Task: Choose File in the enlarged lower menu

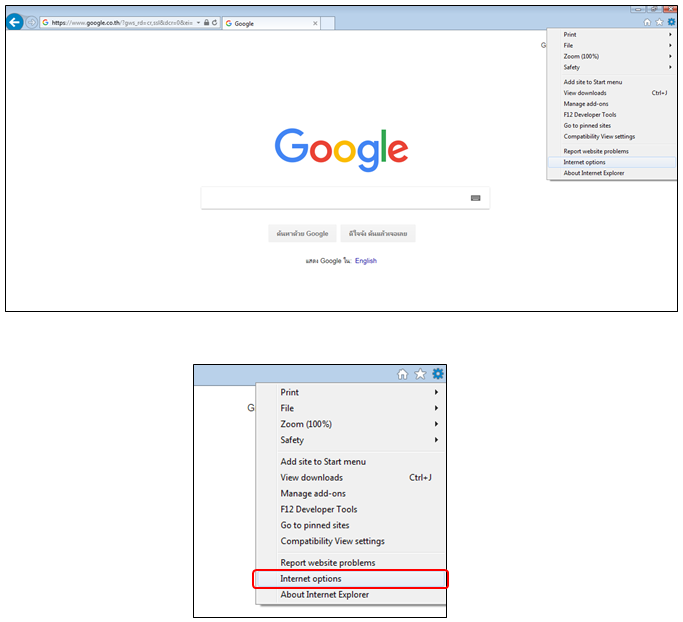Action: pos(351,408)
